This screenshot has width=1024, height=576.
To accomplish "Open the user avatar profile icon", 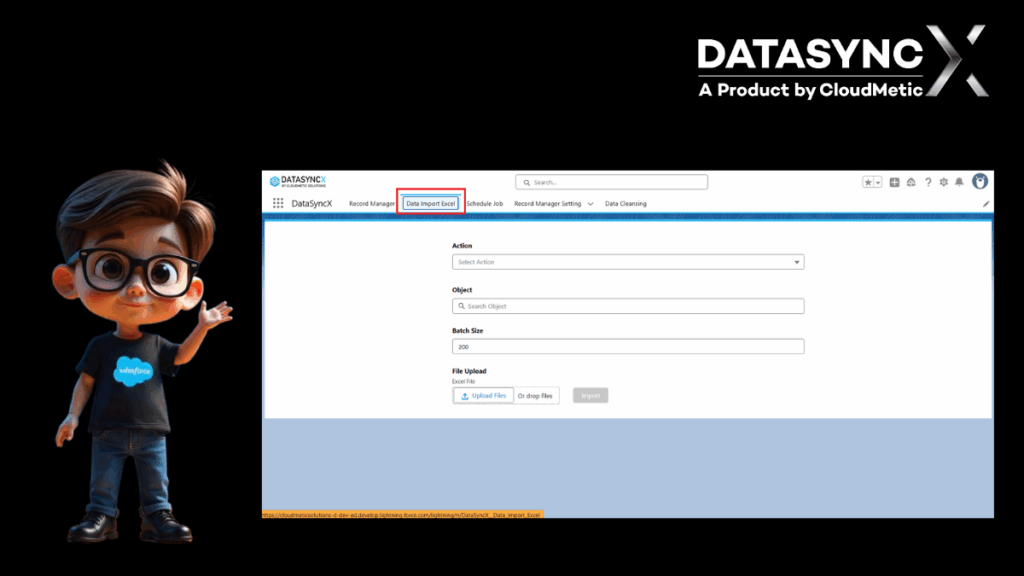I will click(x=981, y=181).
